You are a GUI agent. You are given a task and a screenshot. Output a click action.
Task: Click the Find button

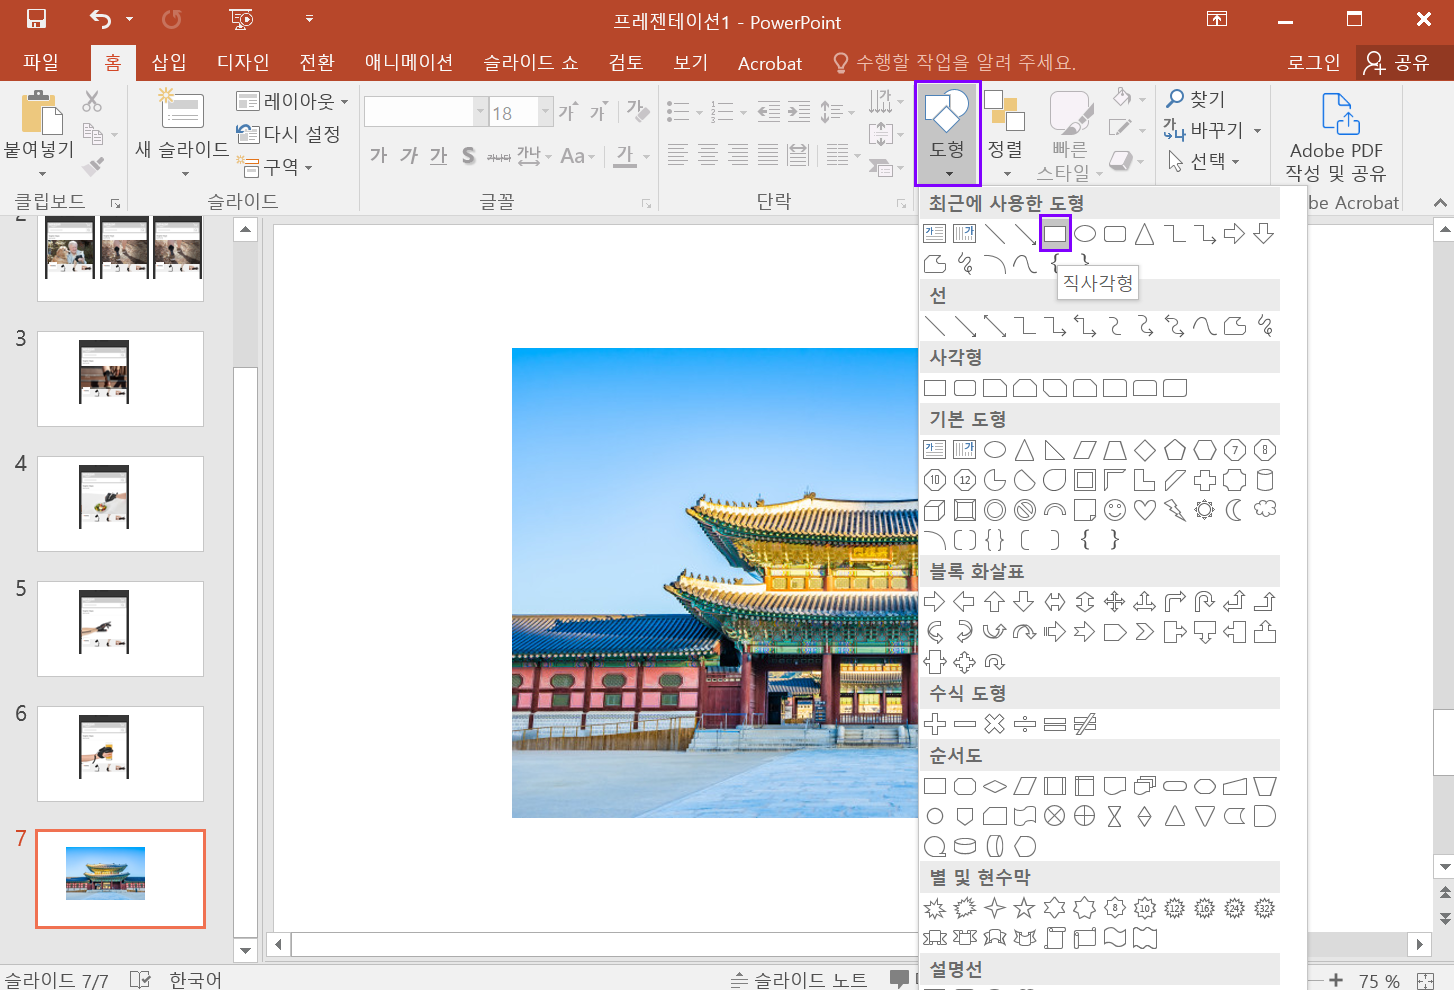click(x=1196, y=99)
